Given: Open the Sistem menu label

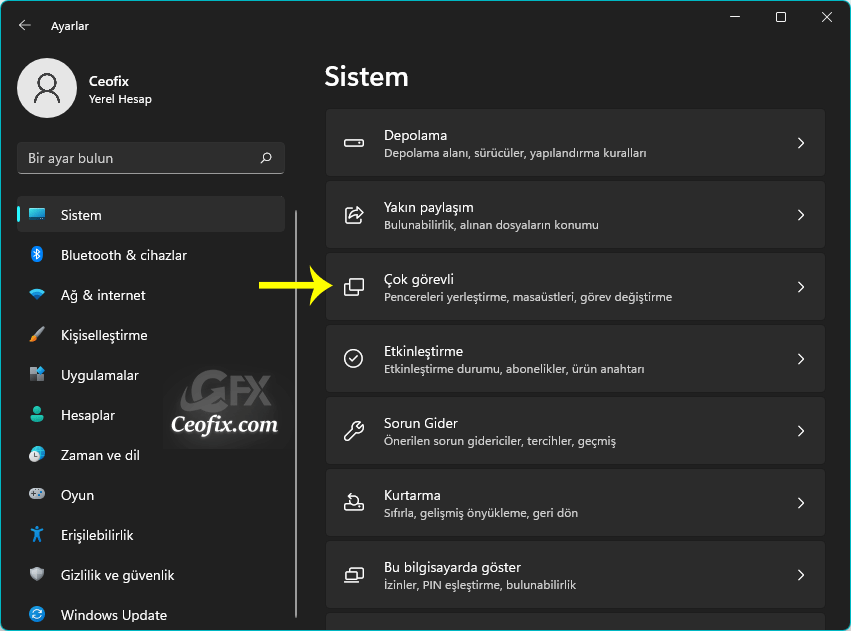Looking at the screenshot, I should point(81,215).
